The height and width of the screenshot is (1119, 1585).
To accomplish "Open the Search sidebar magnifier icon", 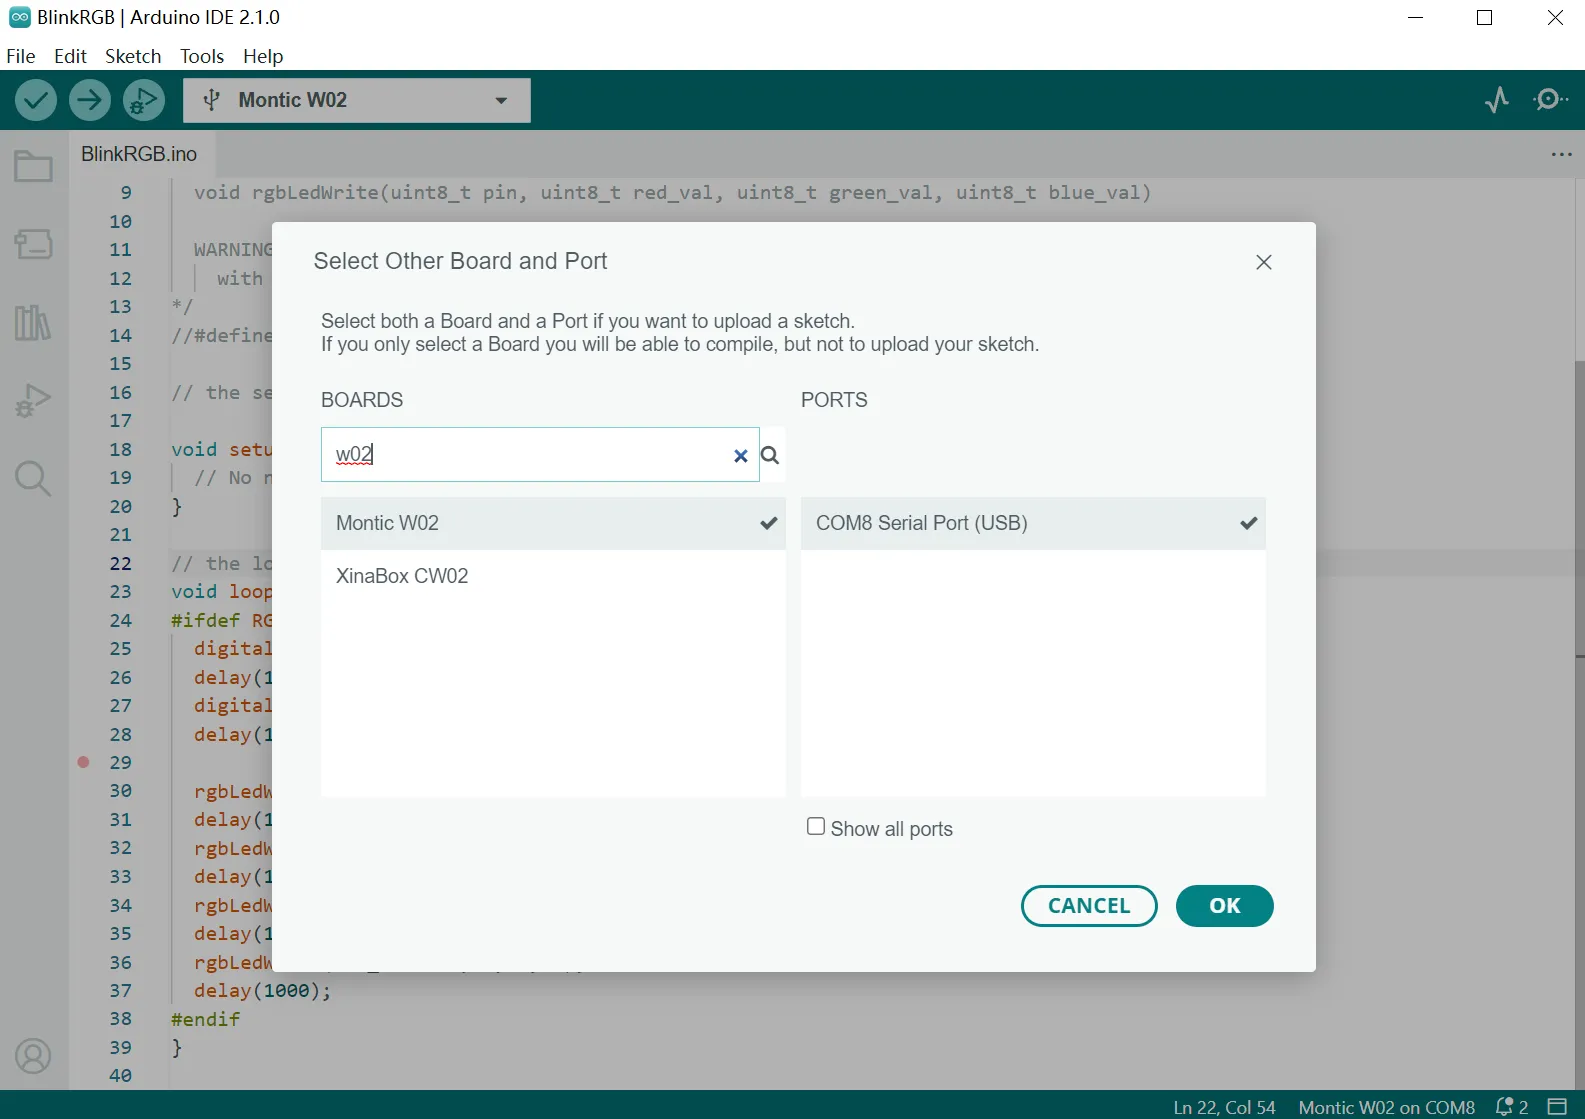I will [33, 479].
